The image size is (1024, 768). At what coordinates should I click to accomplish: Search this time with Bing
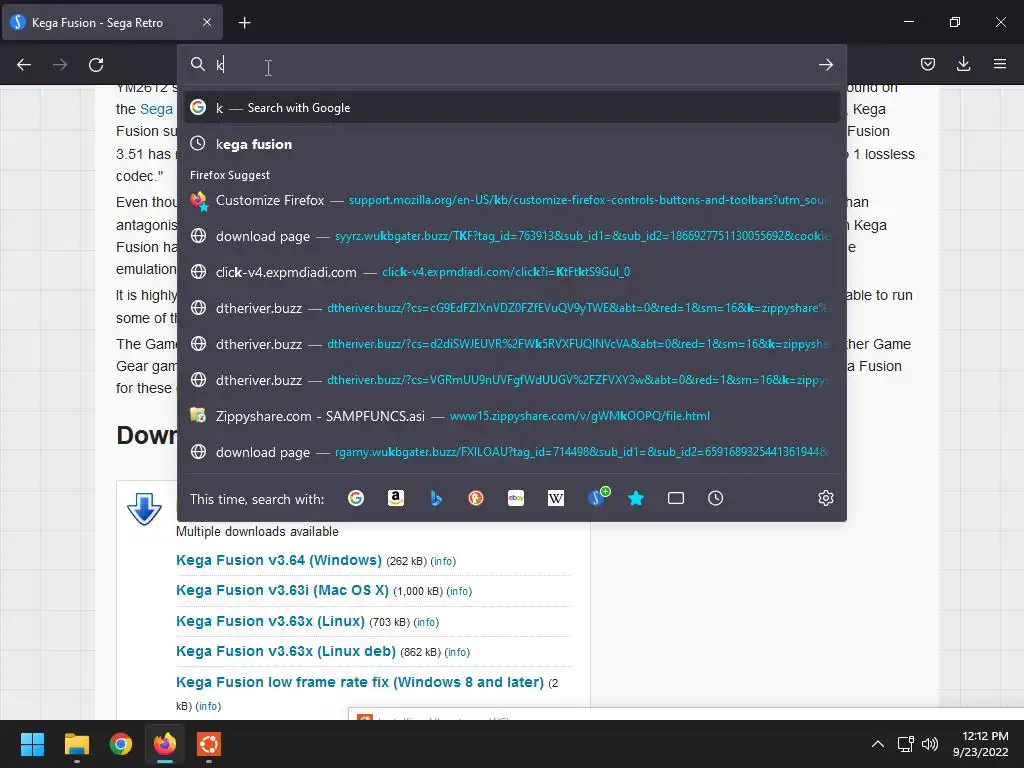(436, 498)
